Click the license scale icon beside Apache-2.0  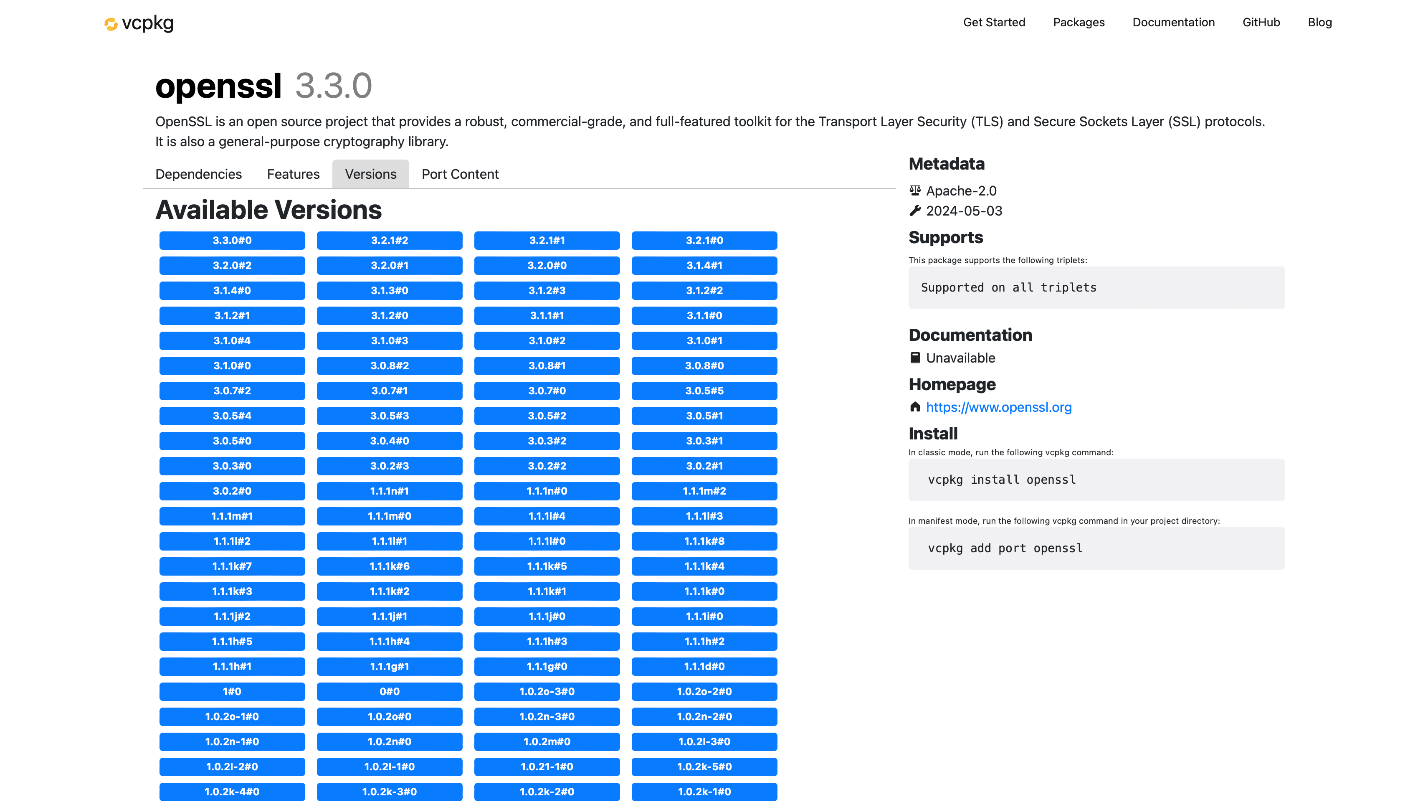pyautogui.click(x=915, y=190)
